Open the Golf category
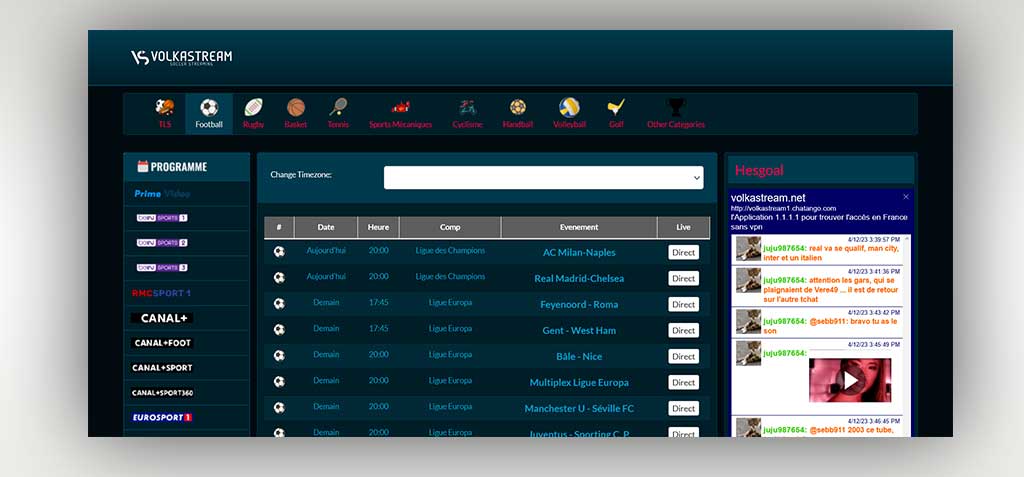 pyautogui.click(x=616, y=113)
